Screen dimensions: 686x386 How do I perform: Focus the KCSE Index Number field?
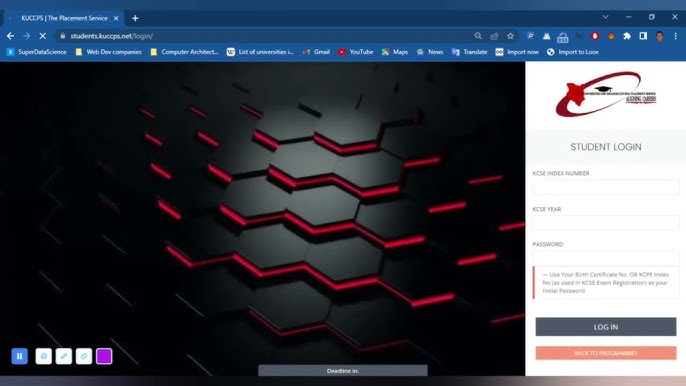[x=606, y=187]
